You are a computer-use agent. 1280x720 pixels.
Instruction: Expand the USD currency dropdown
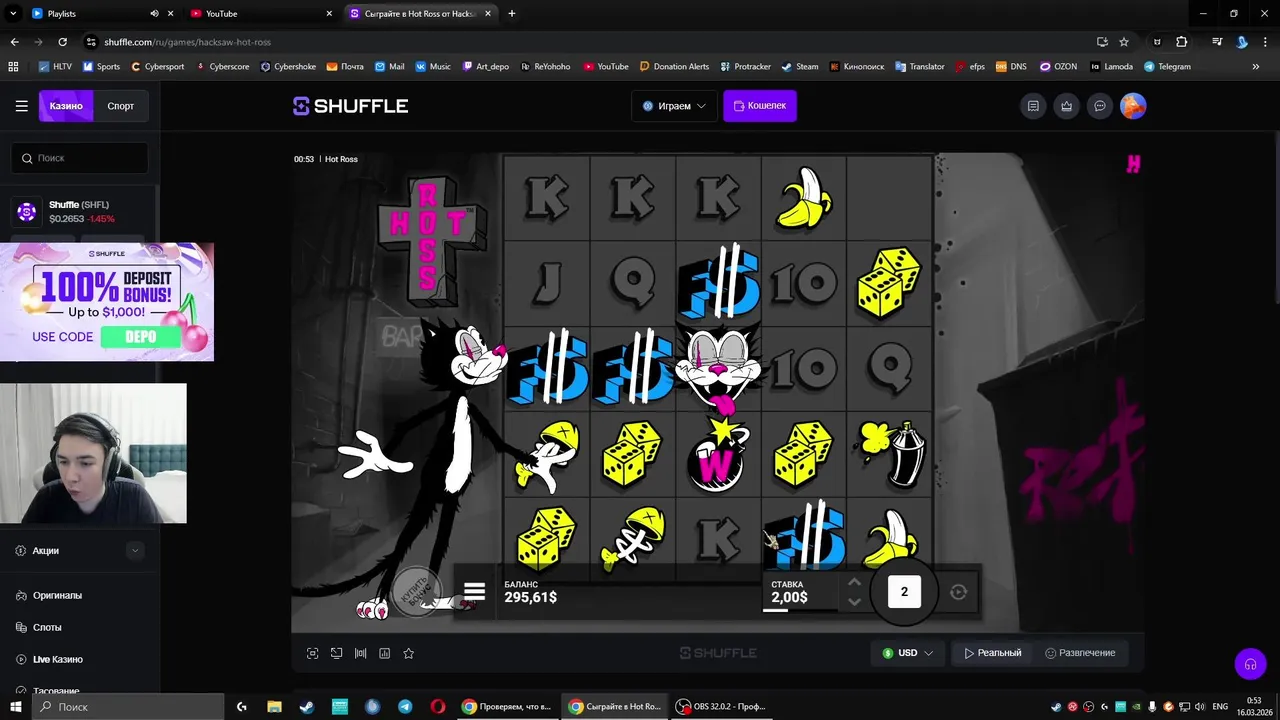click(x=907, y=653)
